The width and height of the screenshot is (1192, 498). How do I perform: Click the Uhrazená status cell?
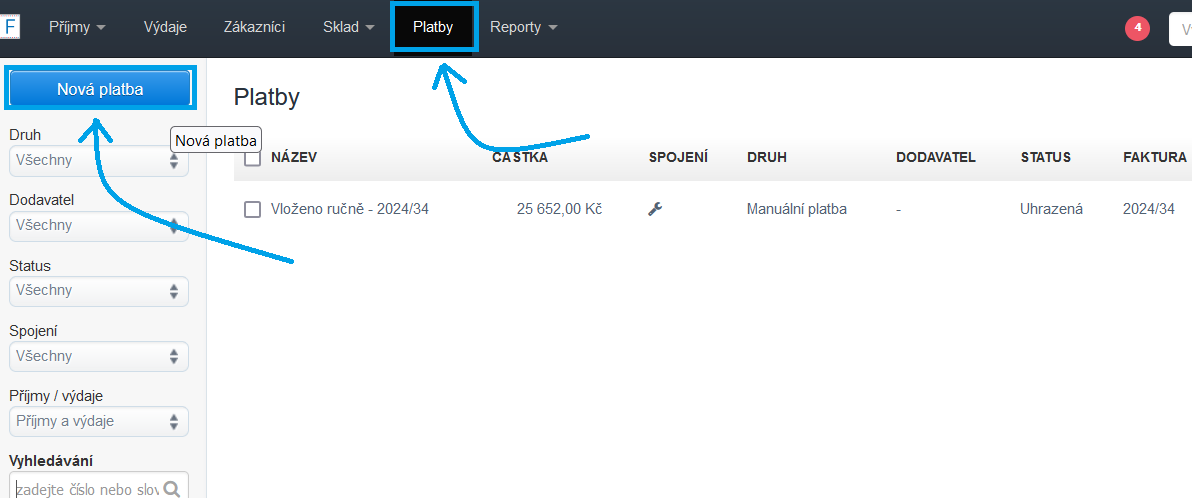point(1051,209)
